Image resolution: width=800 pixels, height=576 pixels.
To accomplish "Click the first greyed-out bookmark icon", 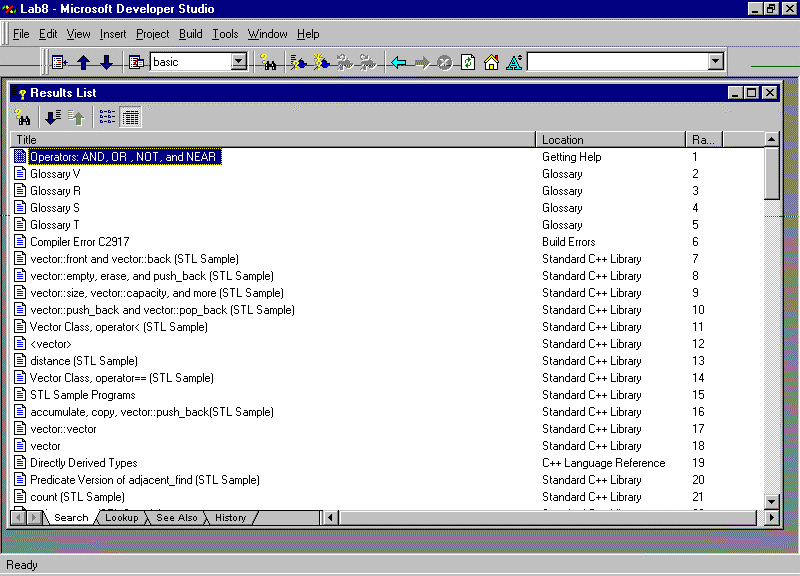I will 344,62.
